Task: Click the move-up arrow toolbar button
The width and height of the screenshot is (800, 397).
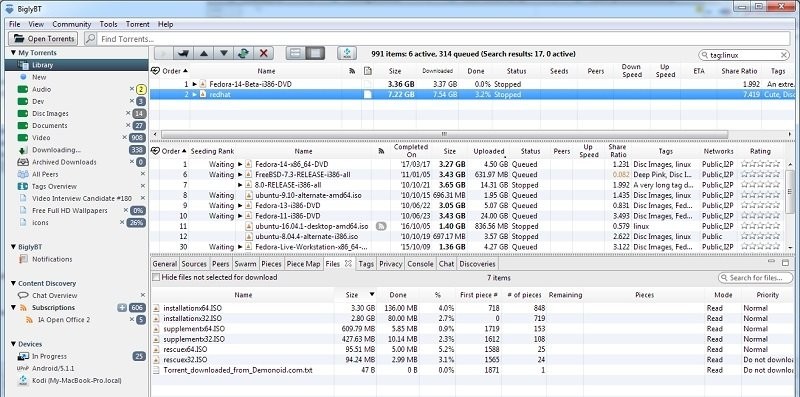Action: tap(204, 53)
